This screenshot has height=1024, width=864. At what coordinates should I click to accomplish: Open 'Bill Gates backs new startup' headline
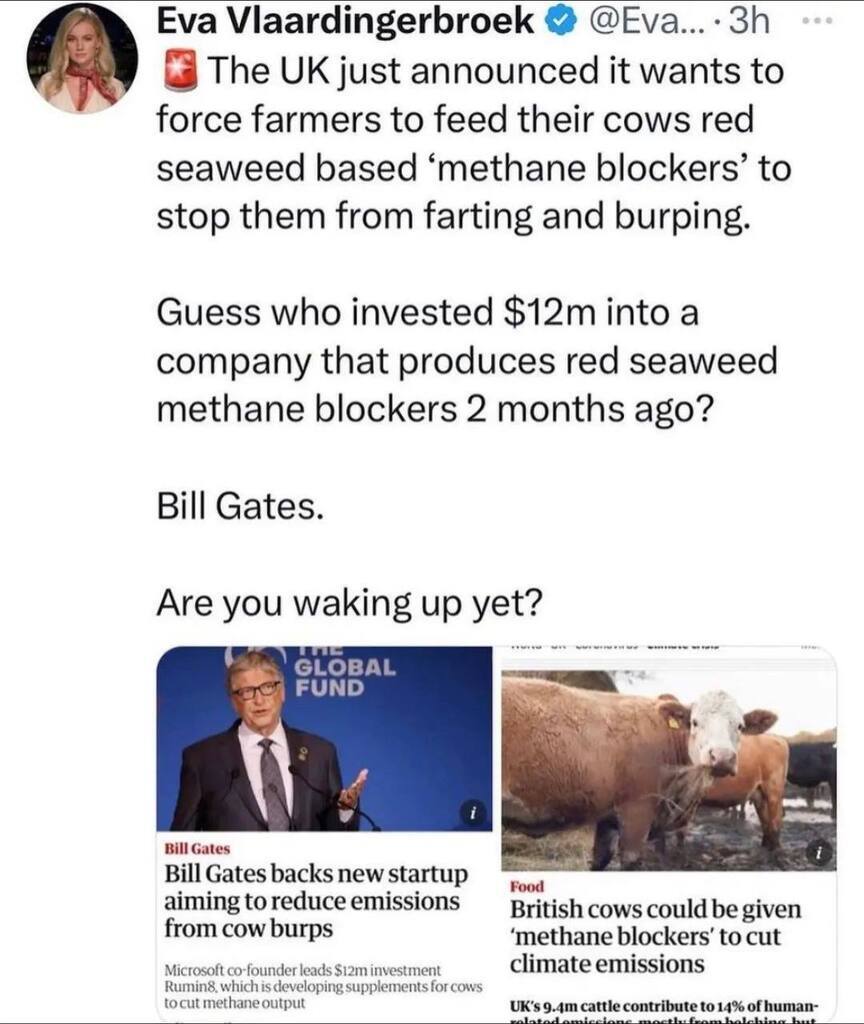pos(314,901)
